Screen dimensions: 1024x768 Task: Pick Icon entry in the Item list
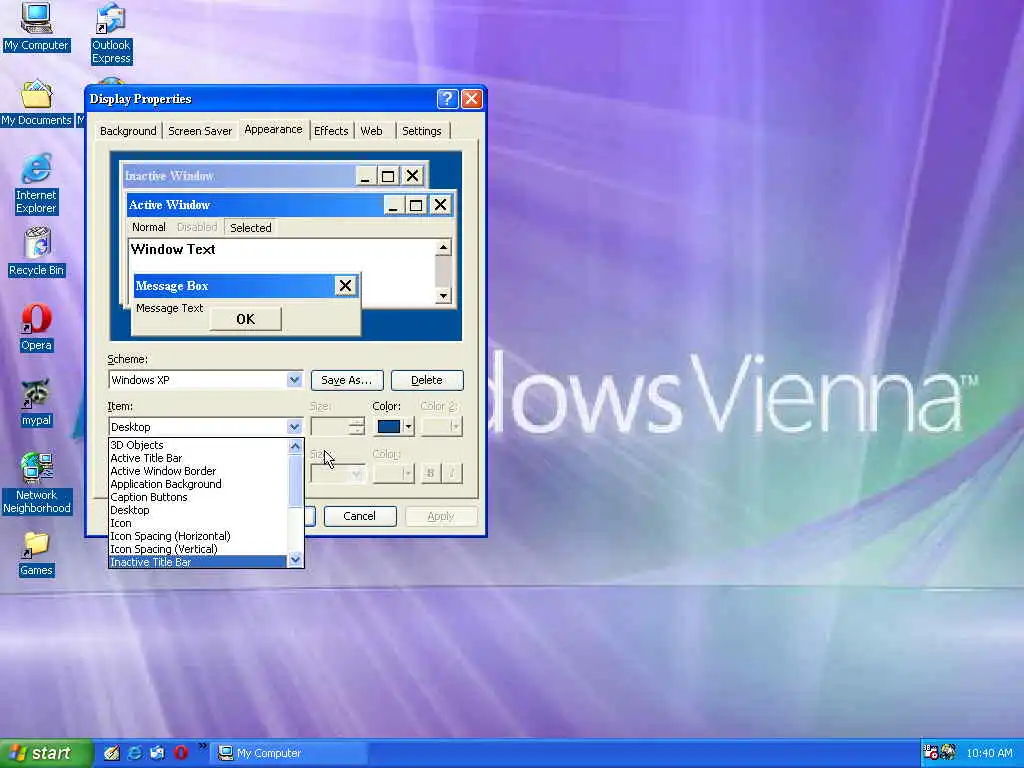tap(197, 523)
